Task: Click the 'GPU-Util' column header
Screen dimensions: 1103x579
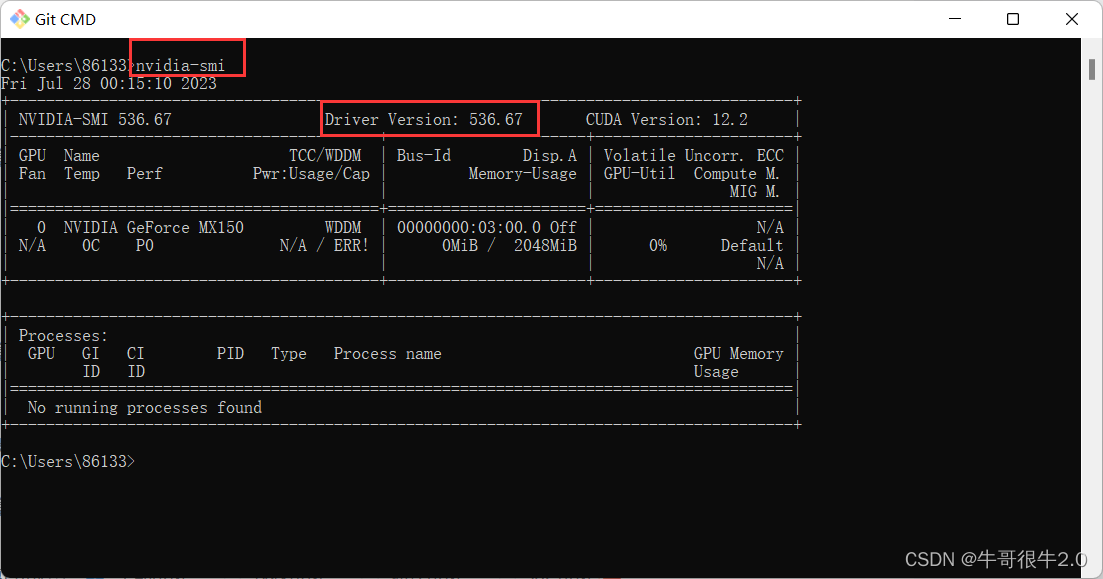Action: [x=639, y=174]
